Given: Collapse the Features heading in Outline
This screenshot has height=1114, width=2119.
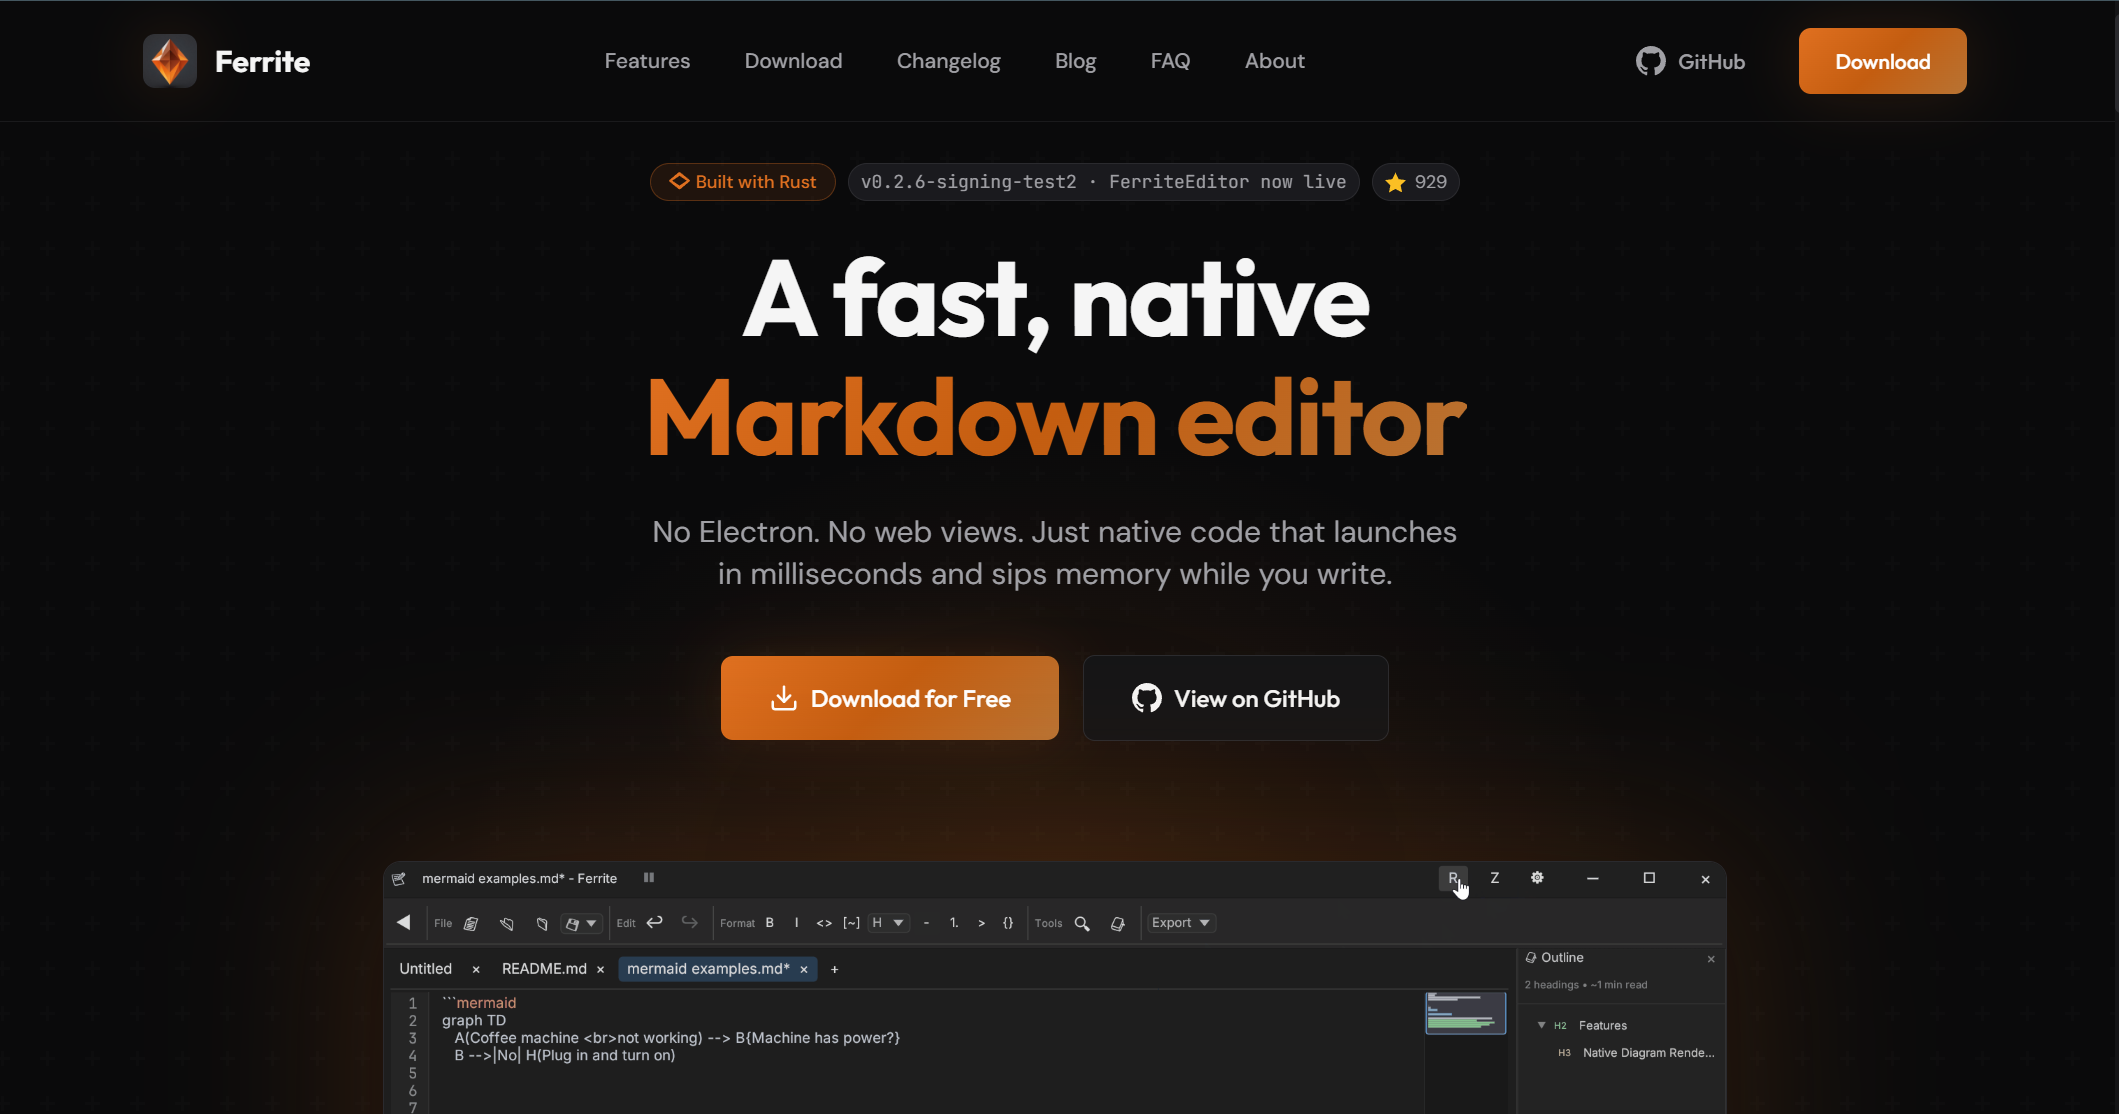Looking at the screenshot, I should pos(1541,1025).
